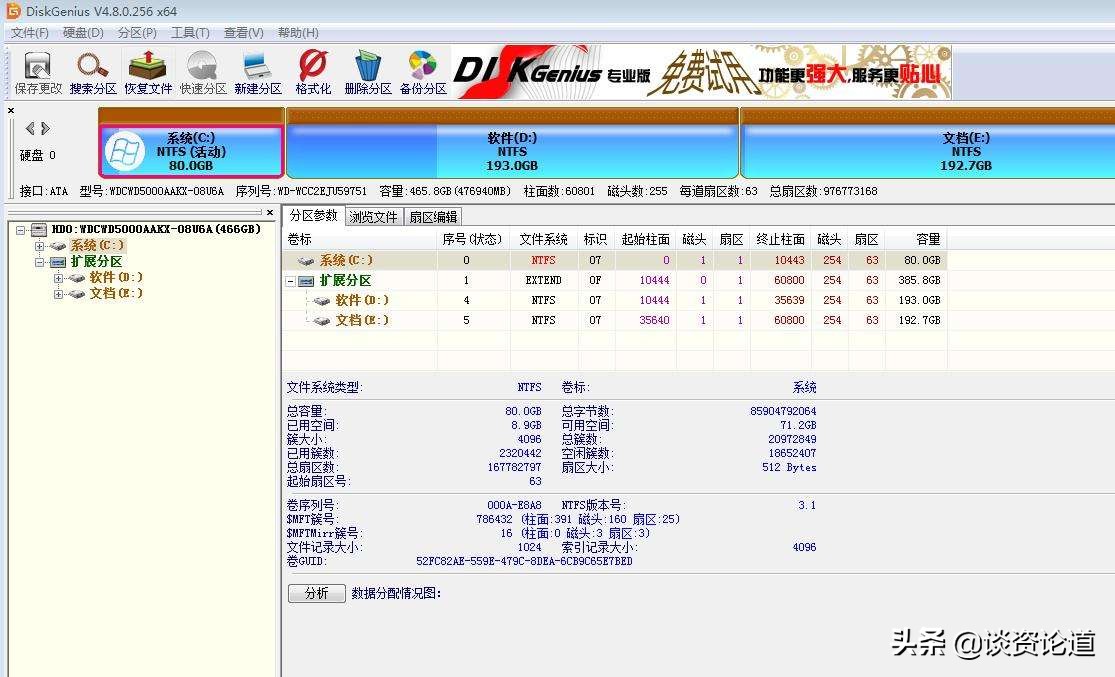The image size is (1115, 677).
Task: Select the 新建分区 (New Partition) tool
Action: click(257, 70)
